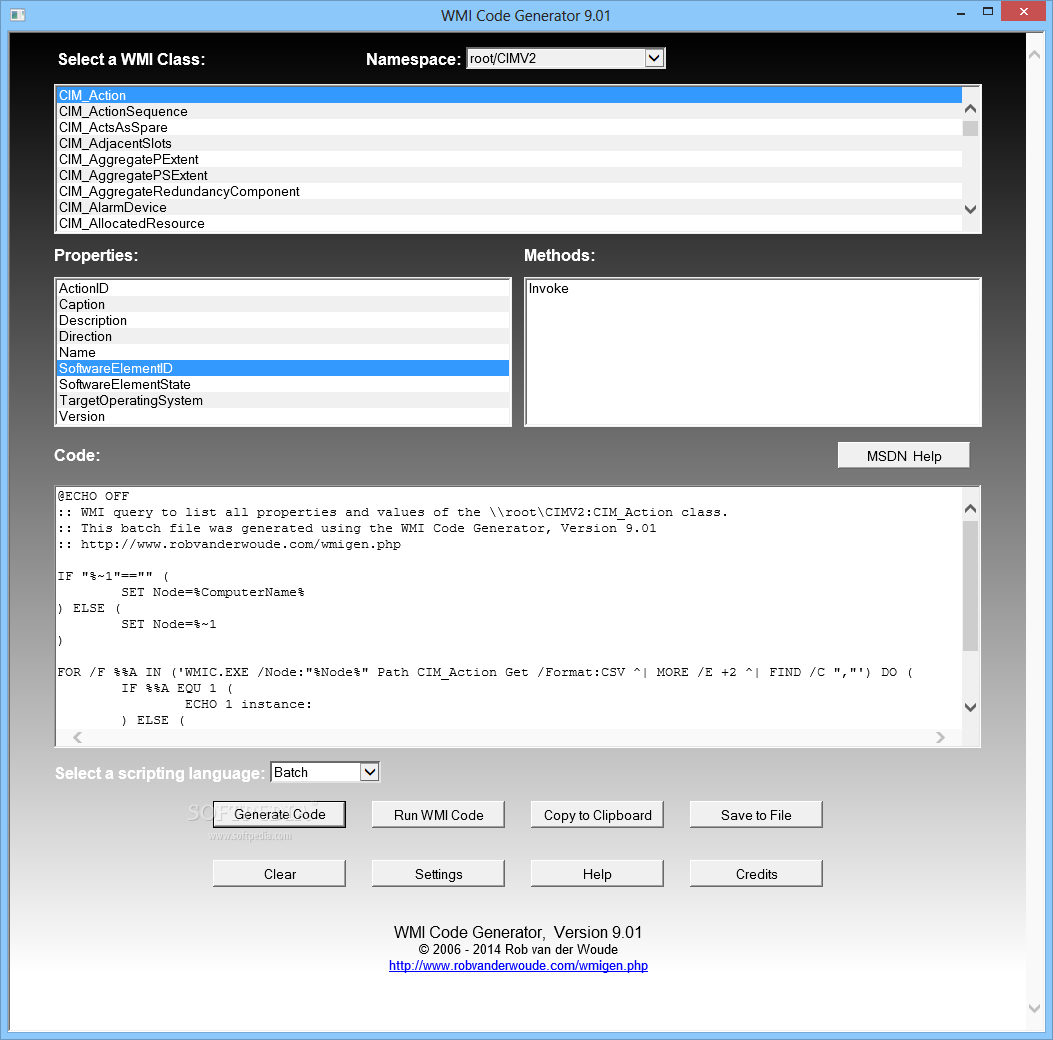Viewport: 1053px width, 1040px height.
Task: Select CIM_AdjacentSlots class
Action: 510,144
